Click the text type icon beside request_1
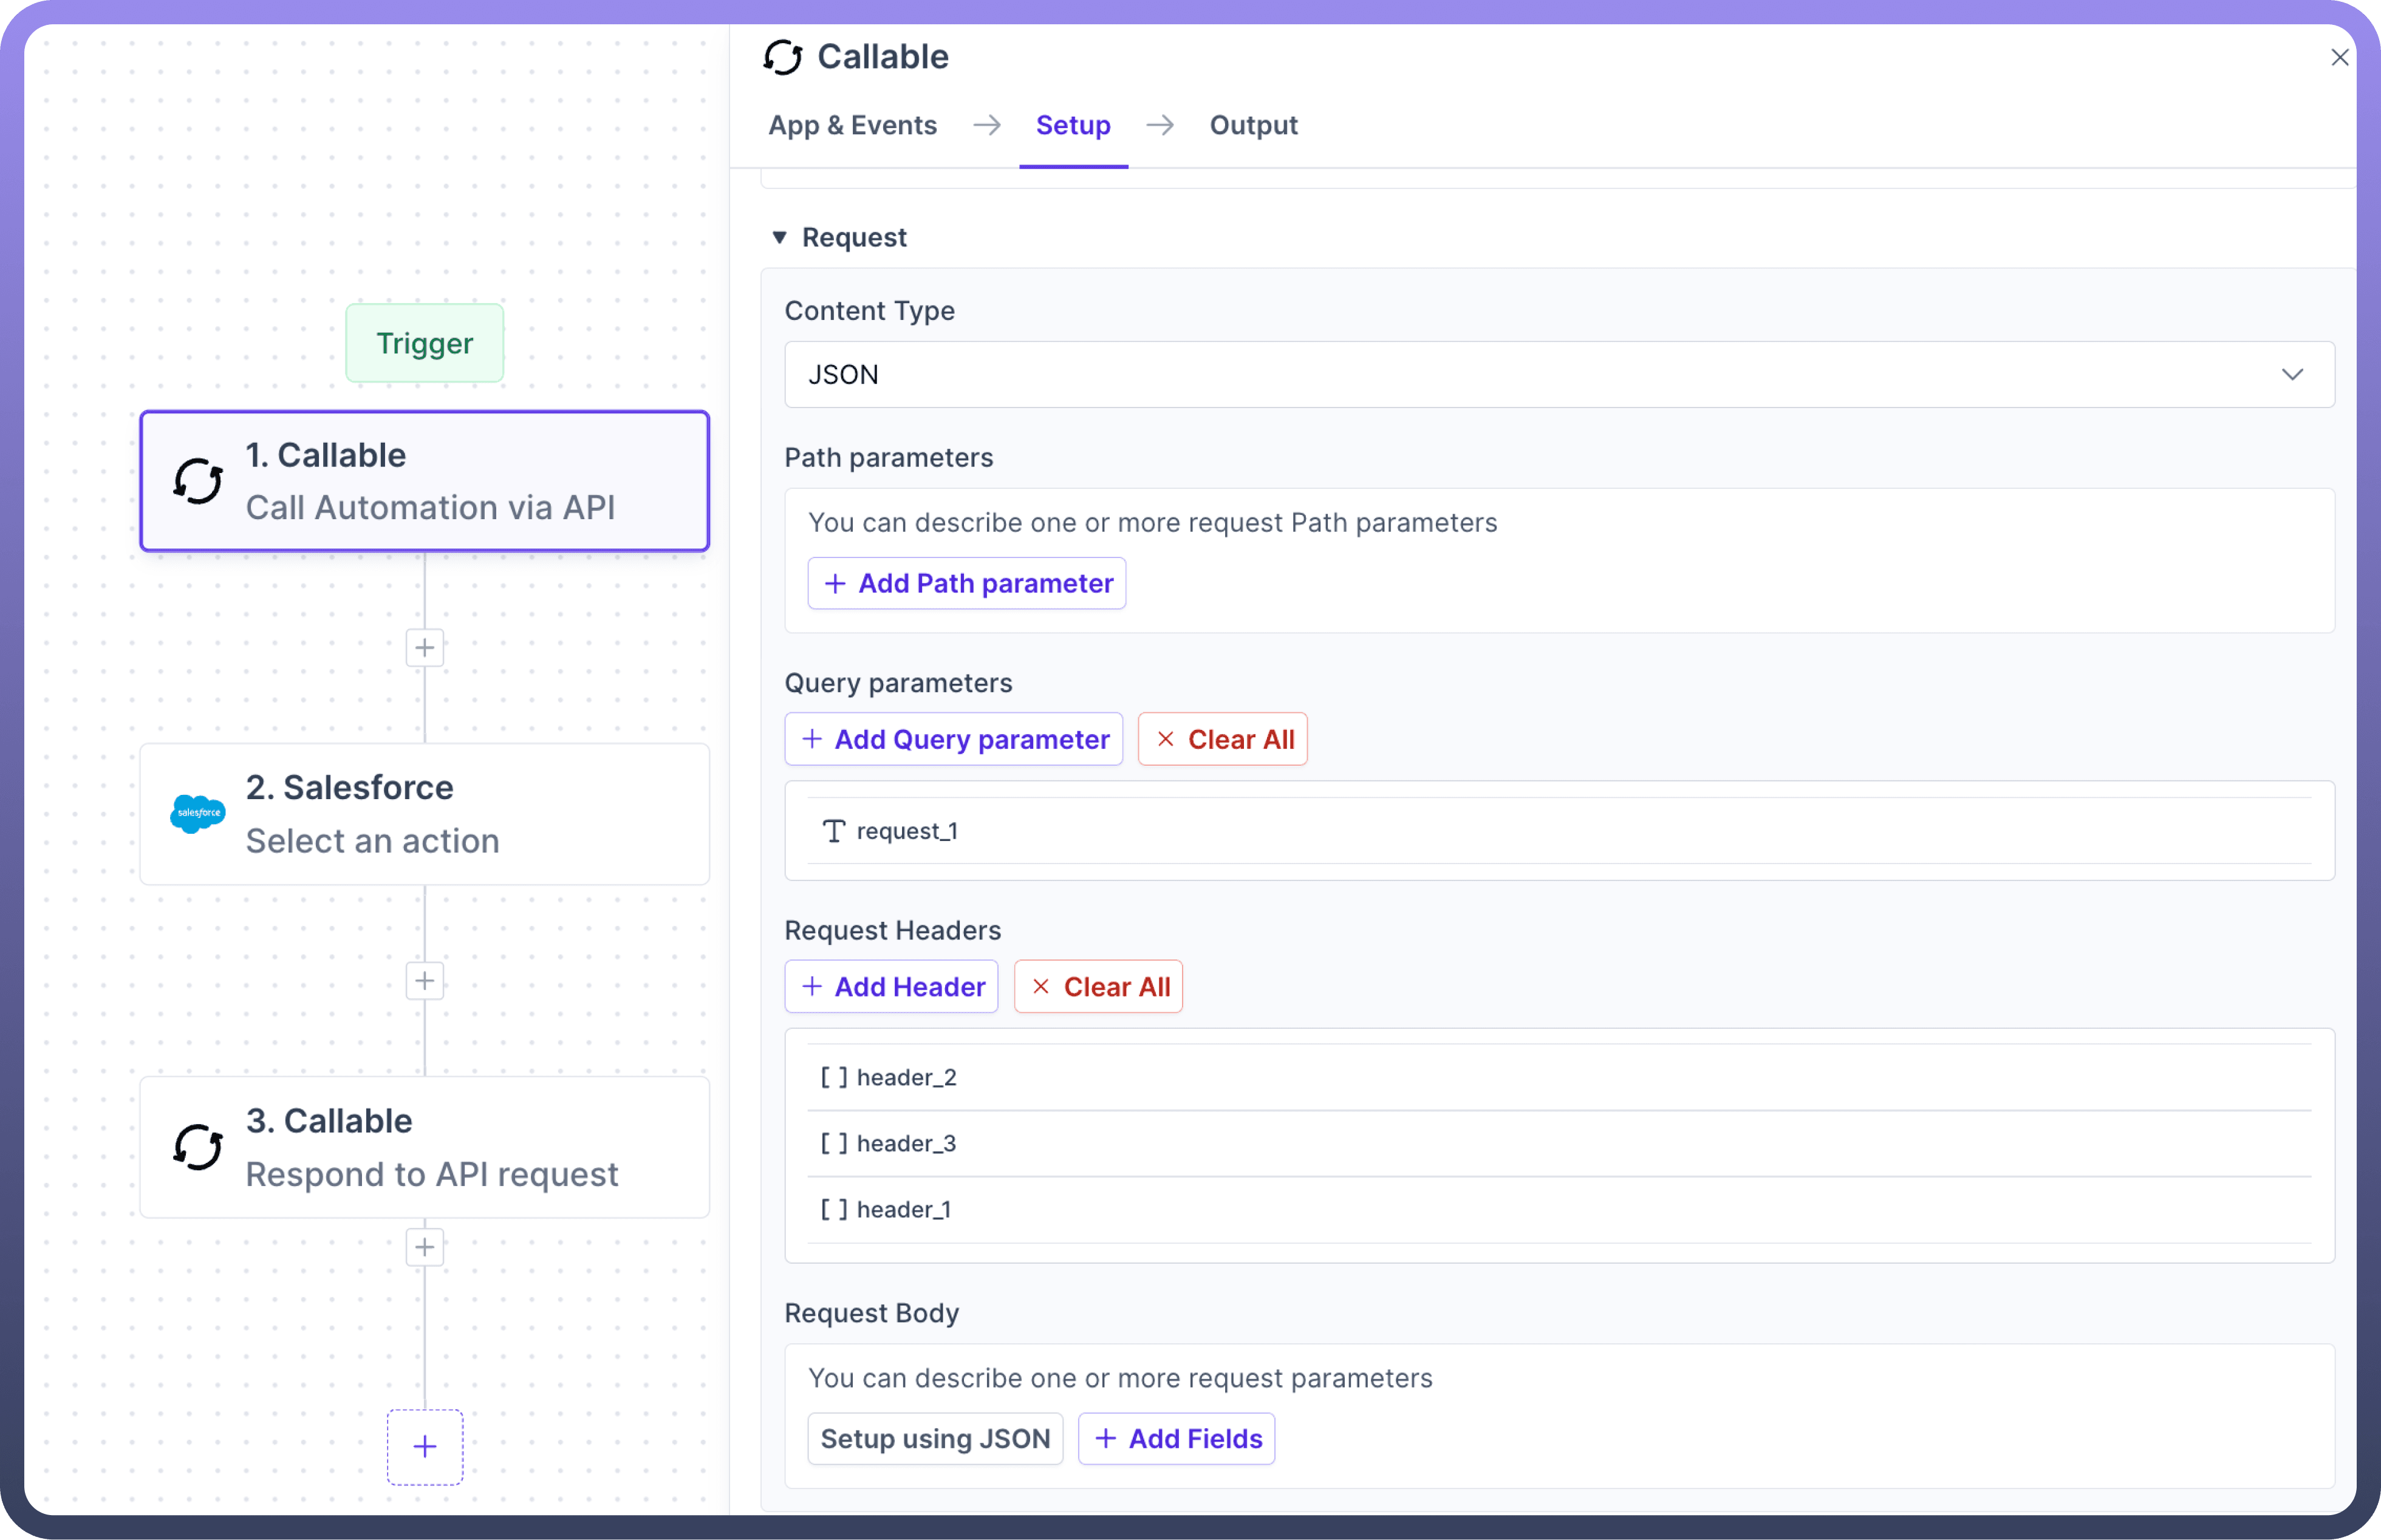 tap(833, 831)
